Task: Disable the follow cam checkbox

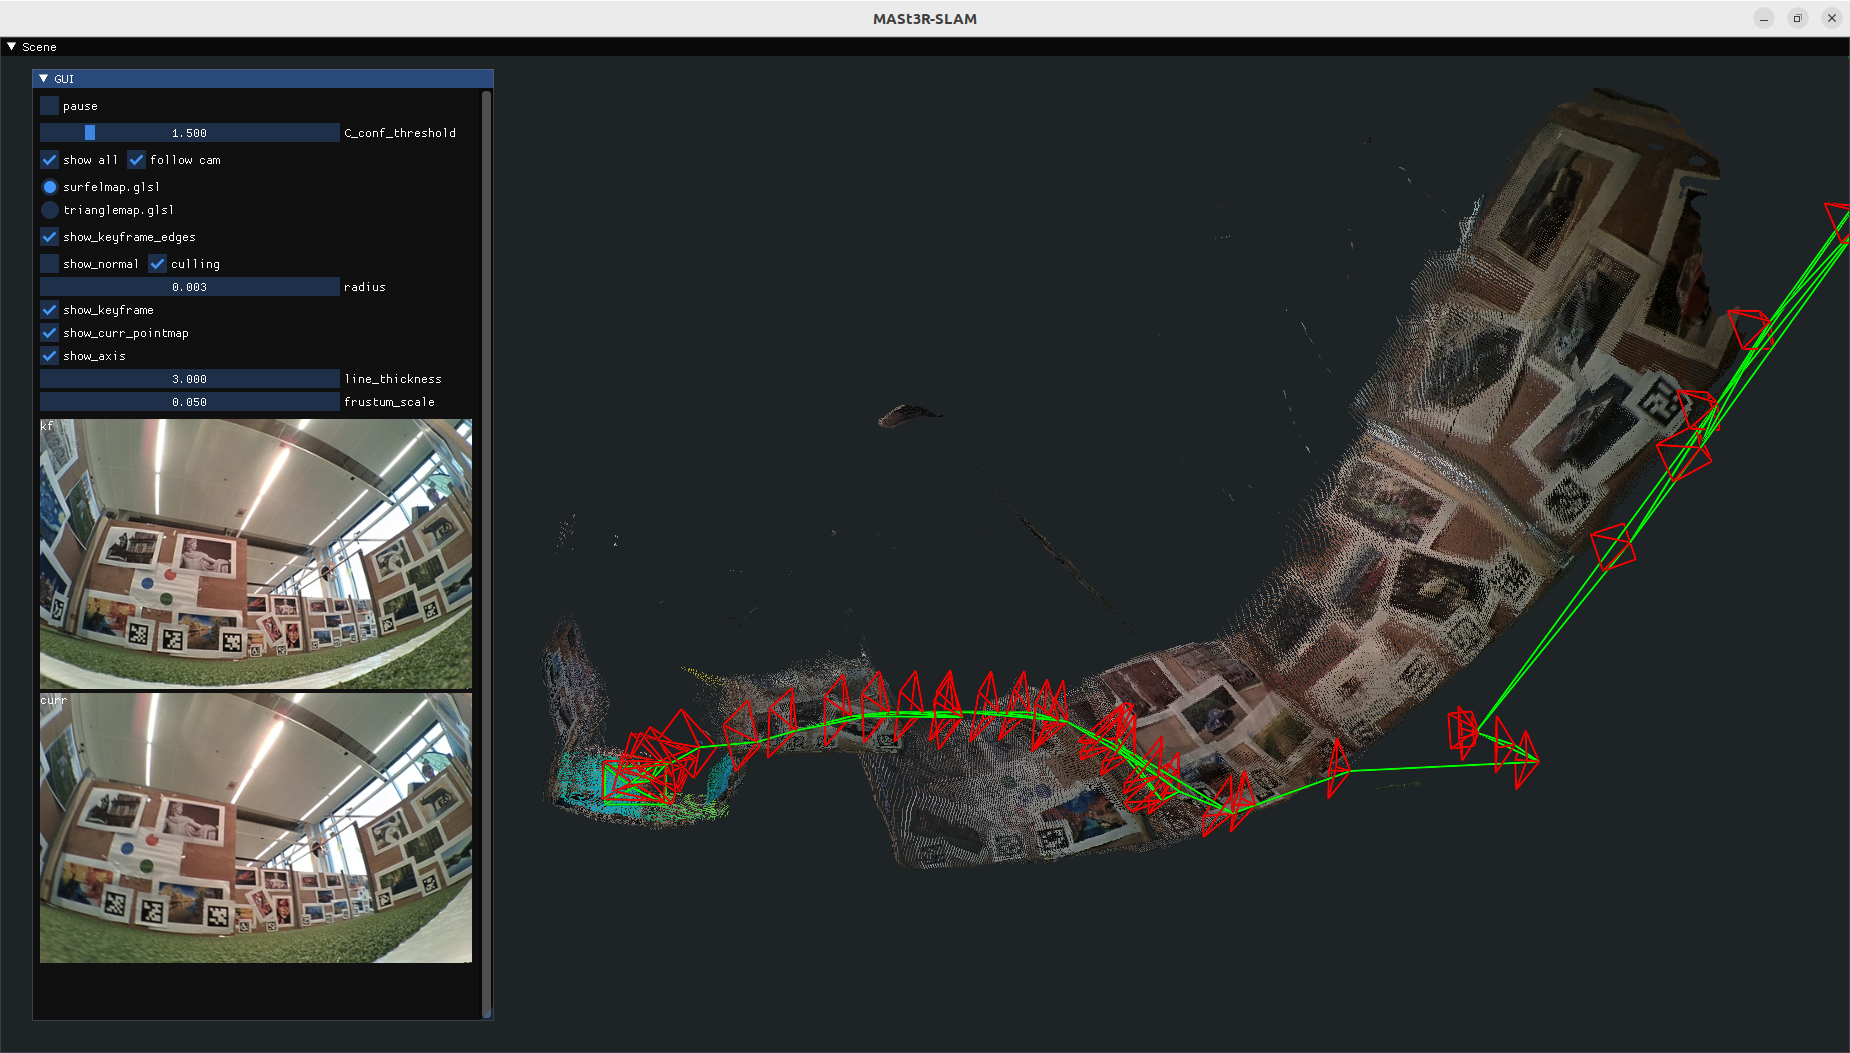Action: point(137,160)
